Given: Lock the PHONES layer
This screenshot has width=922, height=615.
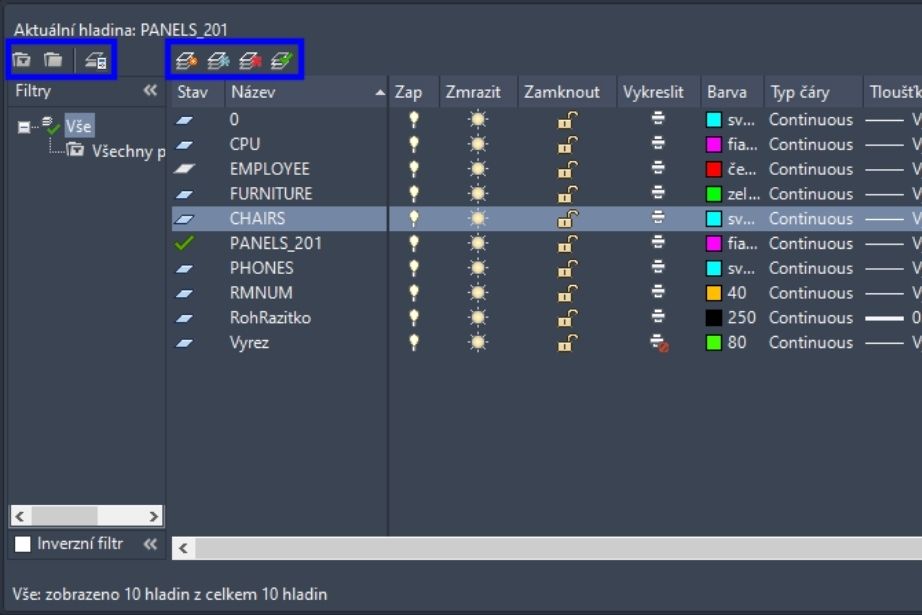Looking at the screenshot, I should pos(567,268).
